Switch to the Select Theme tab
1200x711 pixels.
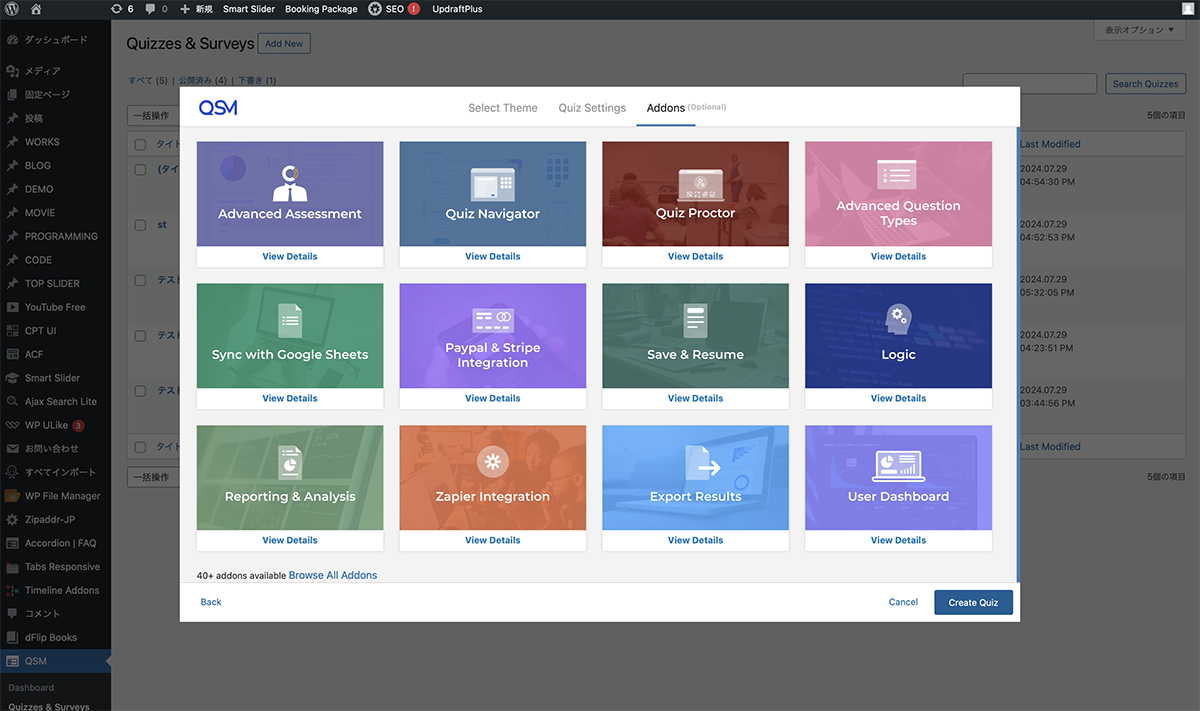tap(502, 108)
